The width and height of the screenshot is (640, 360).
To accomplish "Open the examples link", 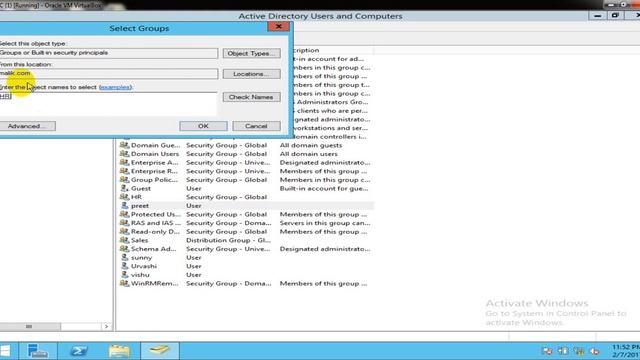I will click(x=116, y=87).
